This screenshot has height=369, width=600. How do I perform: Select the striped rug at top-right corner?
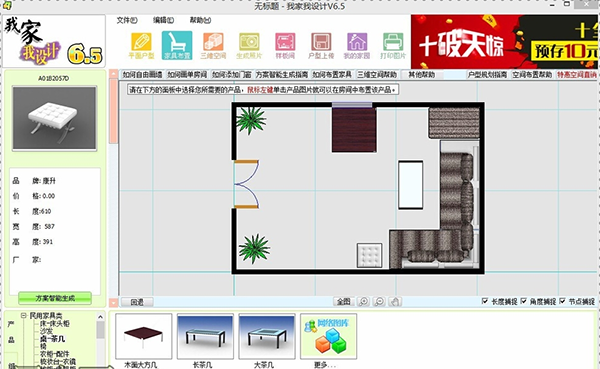point(454,122)
